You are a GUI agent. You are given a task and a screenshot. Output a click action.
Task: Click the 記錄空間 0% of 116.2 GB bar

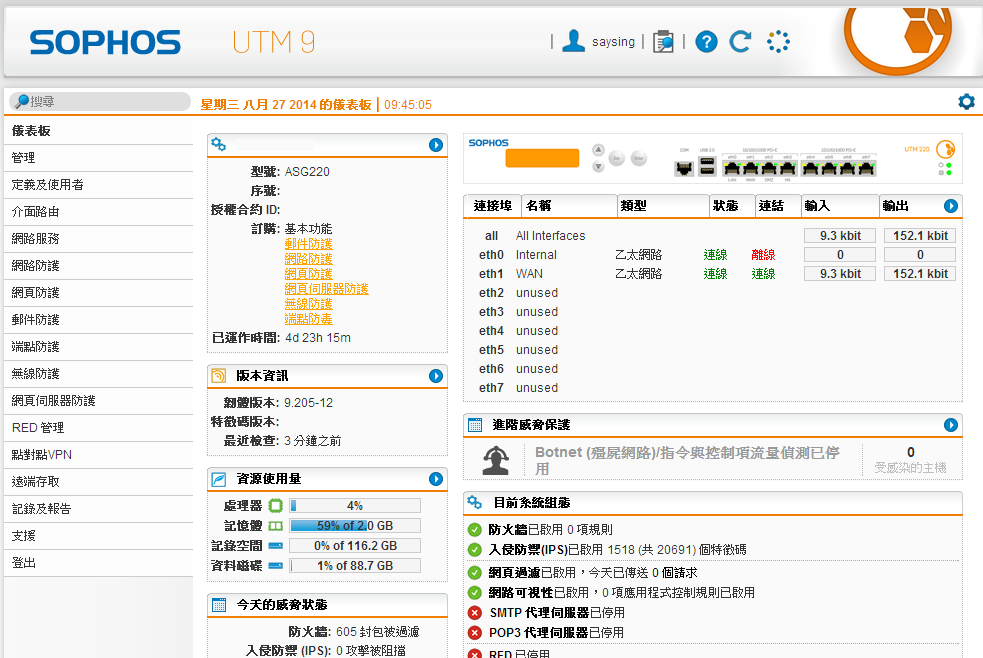point(355,546)
